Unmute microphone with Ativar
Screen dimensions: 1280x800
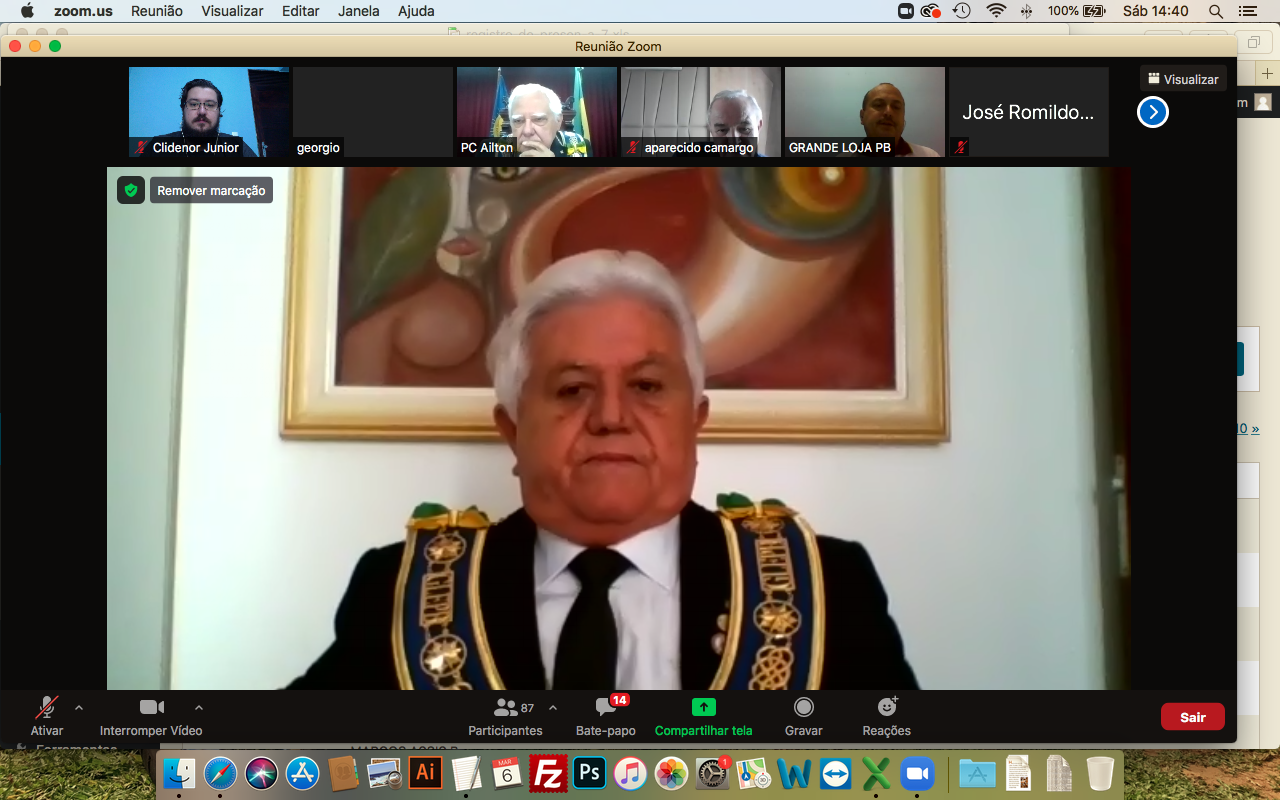[x=46, y=716]
